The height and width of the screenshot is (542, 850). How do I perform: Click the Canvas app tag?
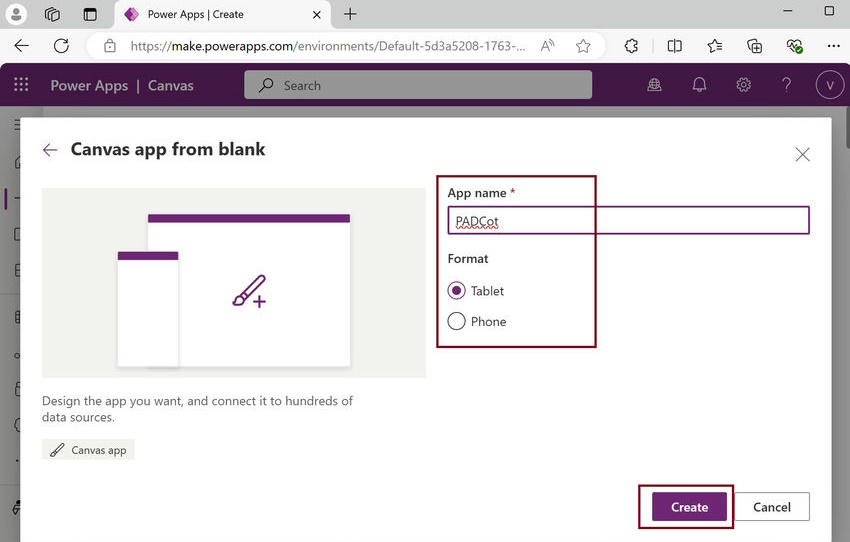click(x=88, y=450)
